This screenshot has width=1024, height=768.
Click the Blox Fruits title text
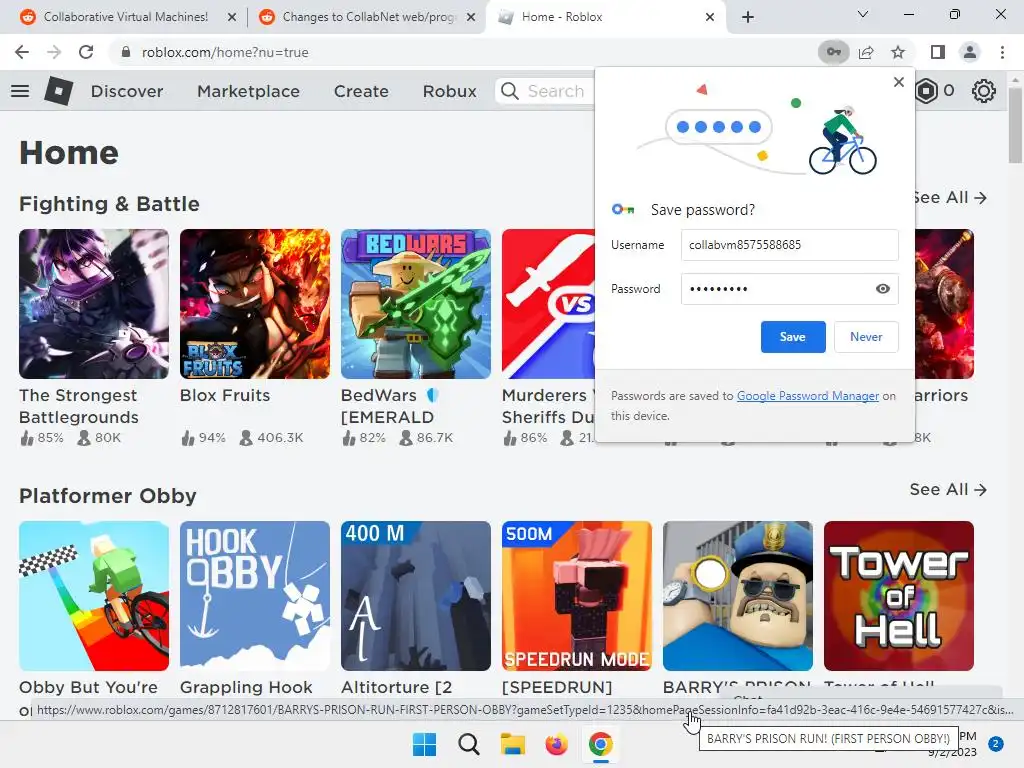(225, 395)
